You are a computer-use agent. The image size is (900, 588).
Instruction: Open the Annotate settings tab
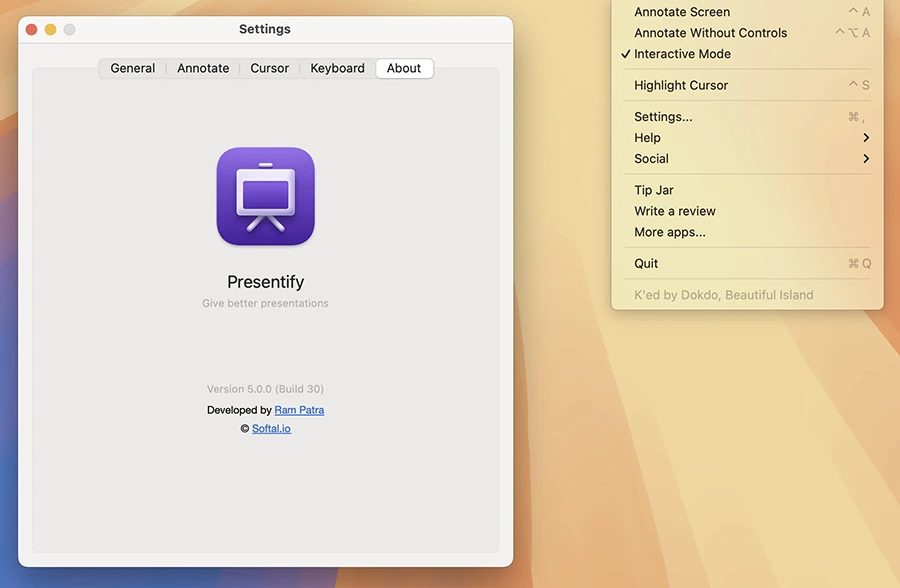pos(203,69)
